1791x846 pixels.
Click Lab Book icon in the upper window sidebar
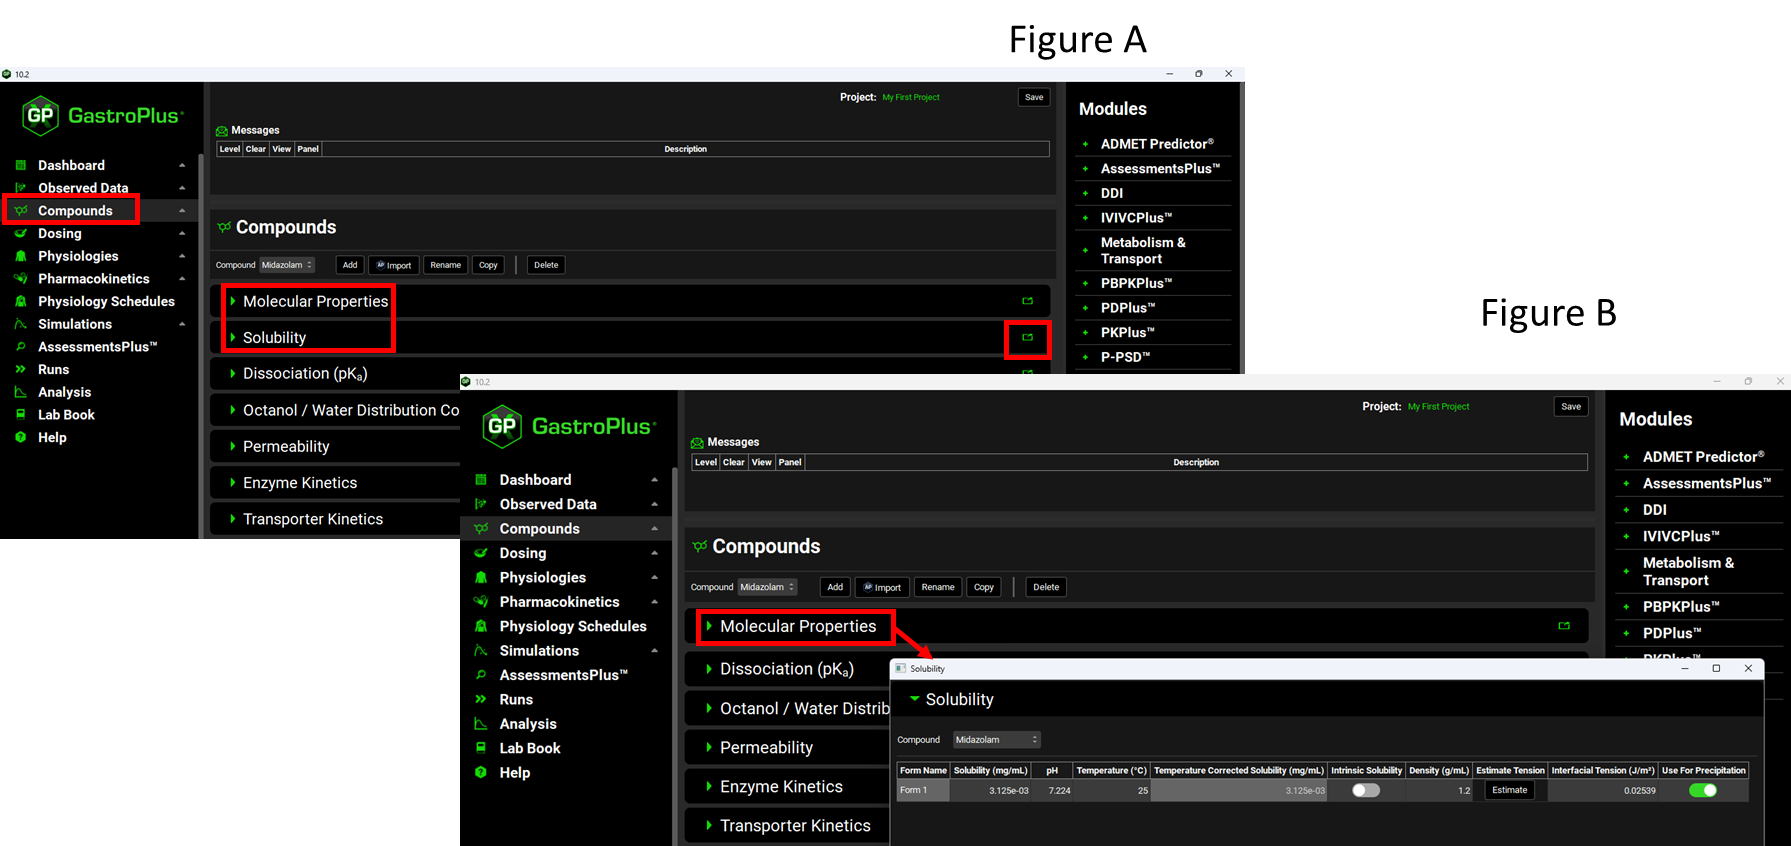[20, 414]
